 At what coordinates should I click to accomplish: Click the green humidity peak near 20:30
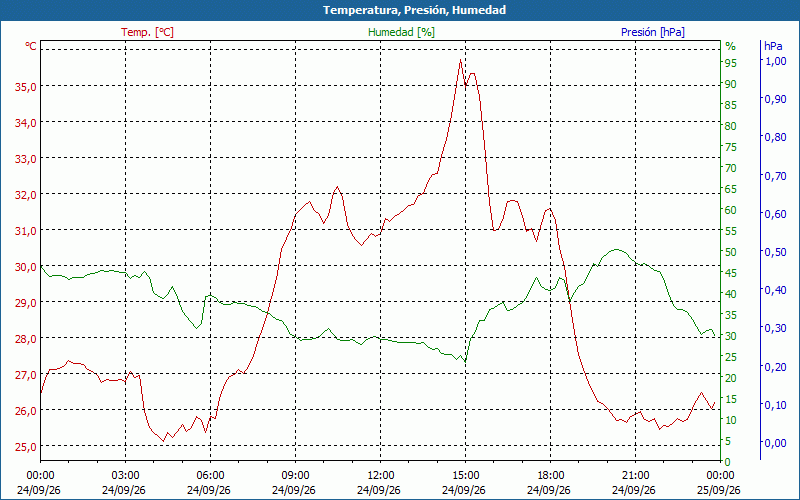pyautogui.click(x=616, y=249)
